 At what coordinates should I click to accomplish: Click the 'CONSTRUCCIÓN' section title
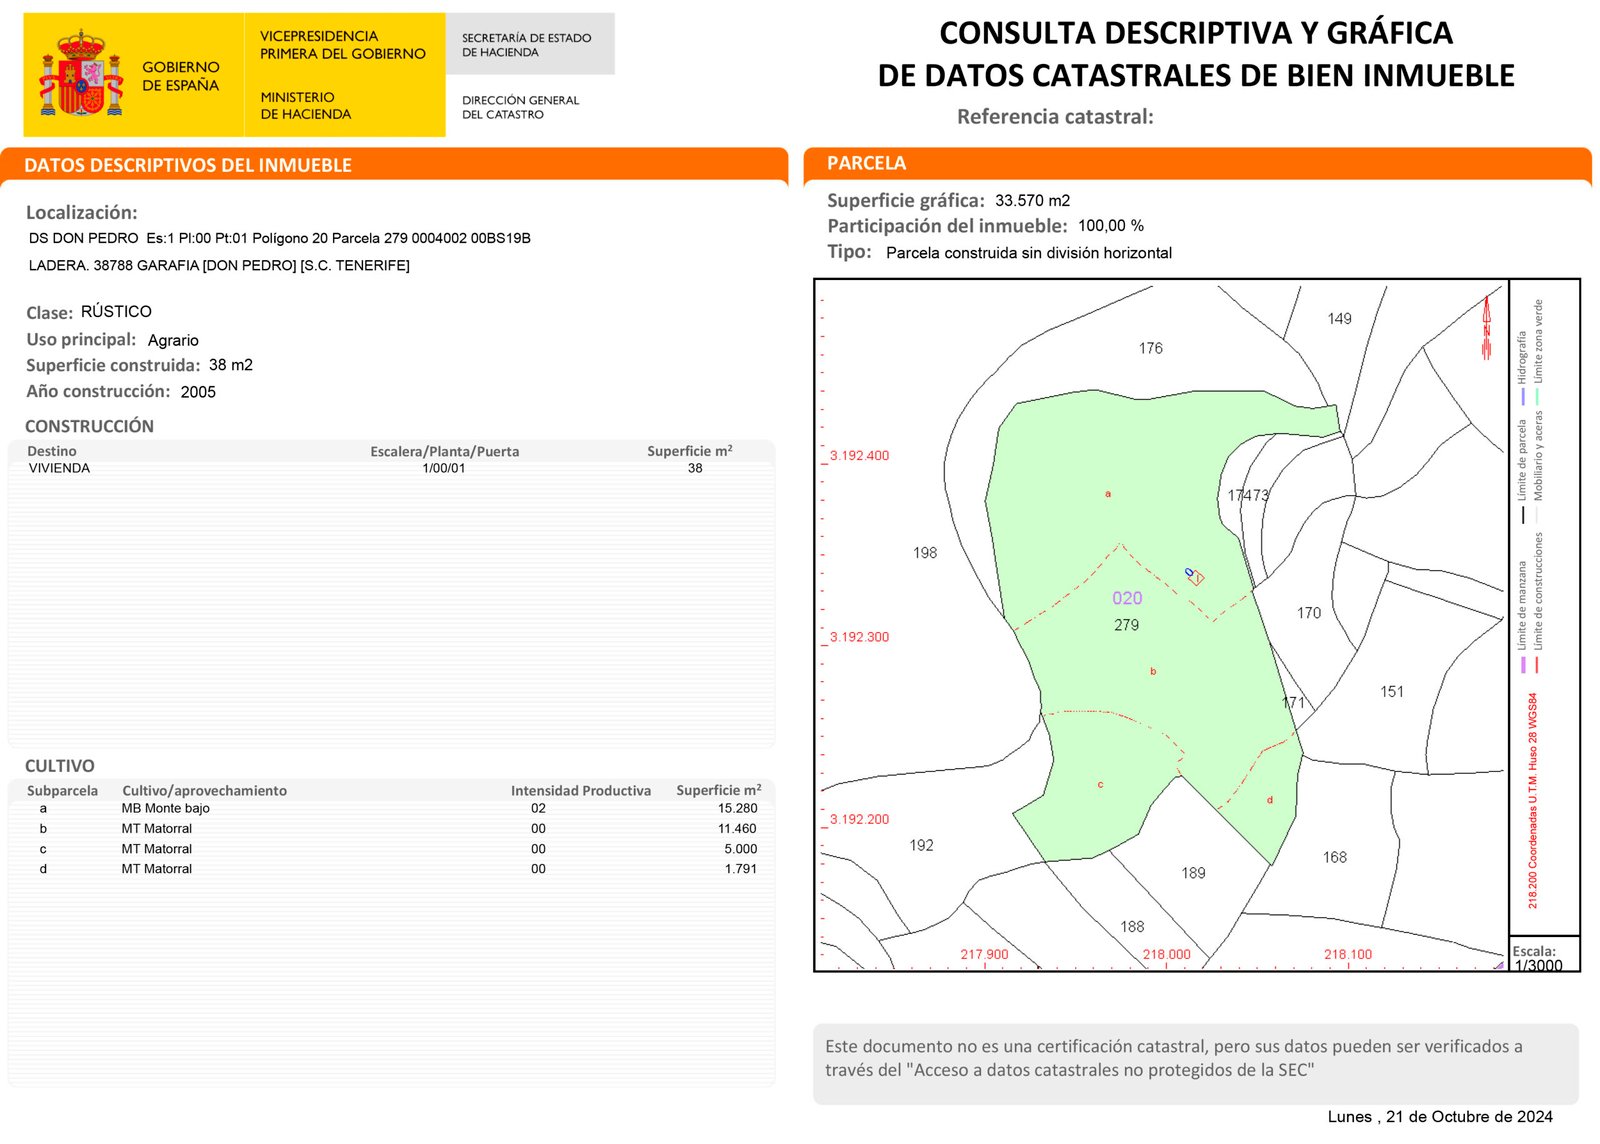pos(89,426)
